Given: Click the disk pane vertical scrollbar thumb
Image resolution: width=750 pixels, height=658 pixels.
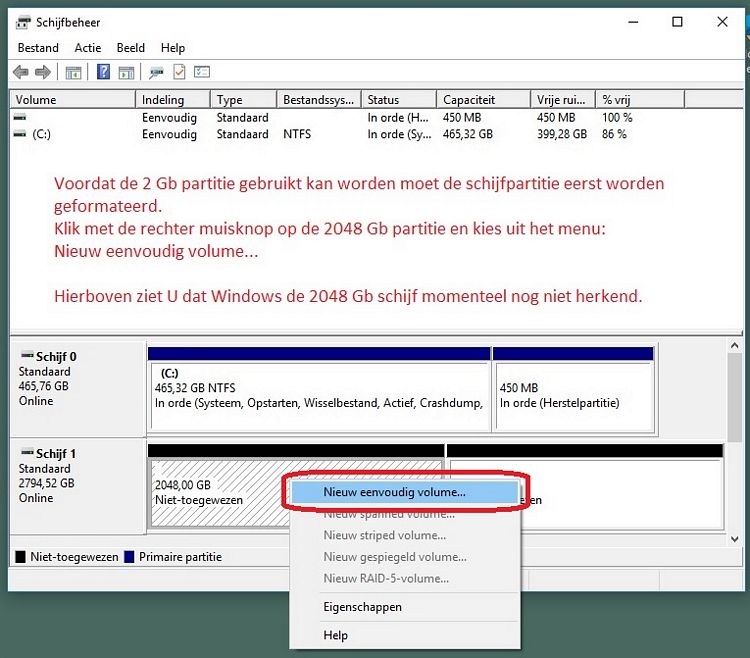Looking at the screenshot, I should pos(735,397).
